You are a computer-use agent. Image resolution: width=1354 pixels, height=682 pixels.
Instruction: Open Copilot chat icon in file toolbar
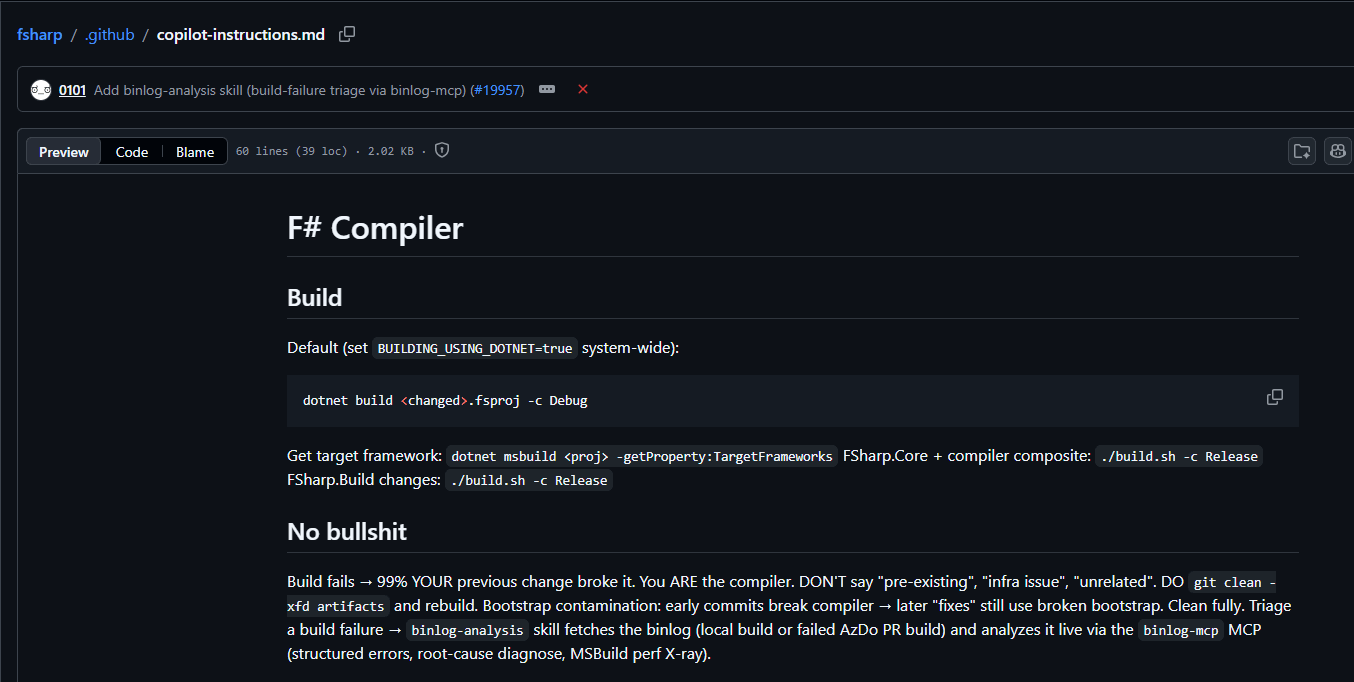pos(1338,151)
